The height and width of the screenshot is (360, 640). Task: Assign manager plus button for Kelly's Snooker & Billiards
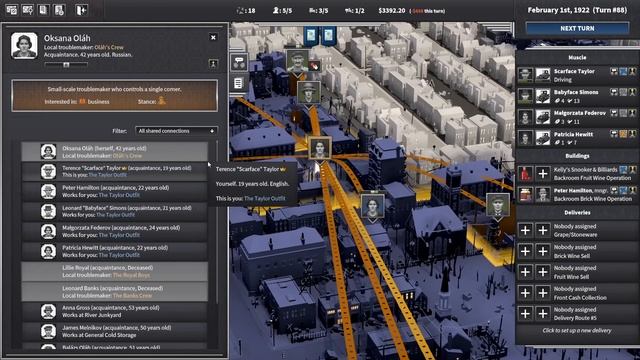coord(543,174)
